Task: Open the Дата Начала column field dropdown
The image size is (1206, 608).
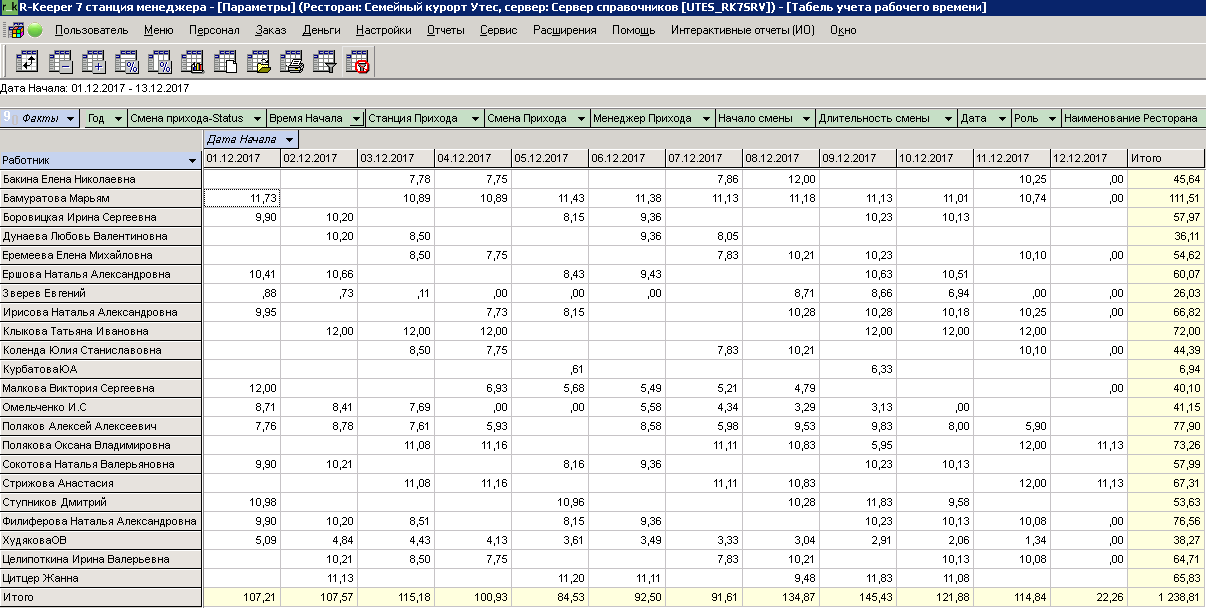Action: (x=288, y=139)
